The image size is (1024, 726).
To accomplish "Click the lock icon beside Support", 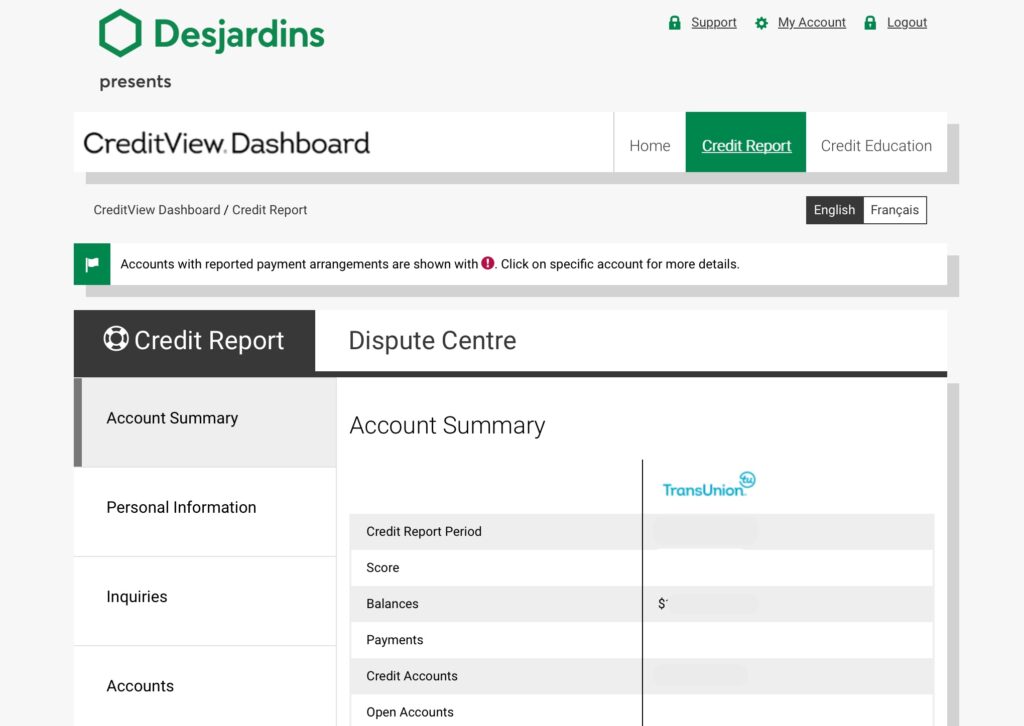I will pos(675,23).
